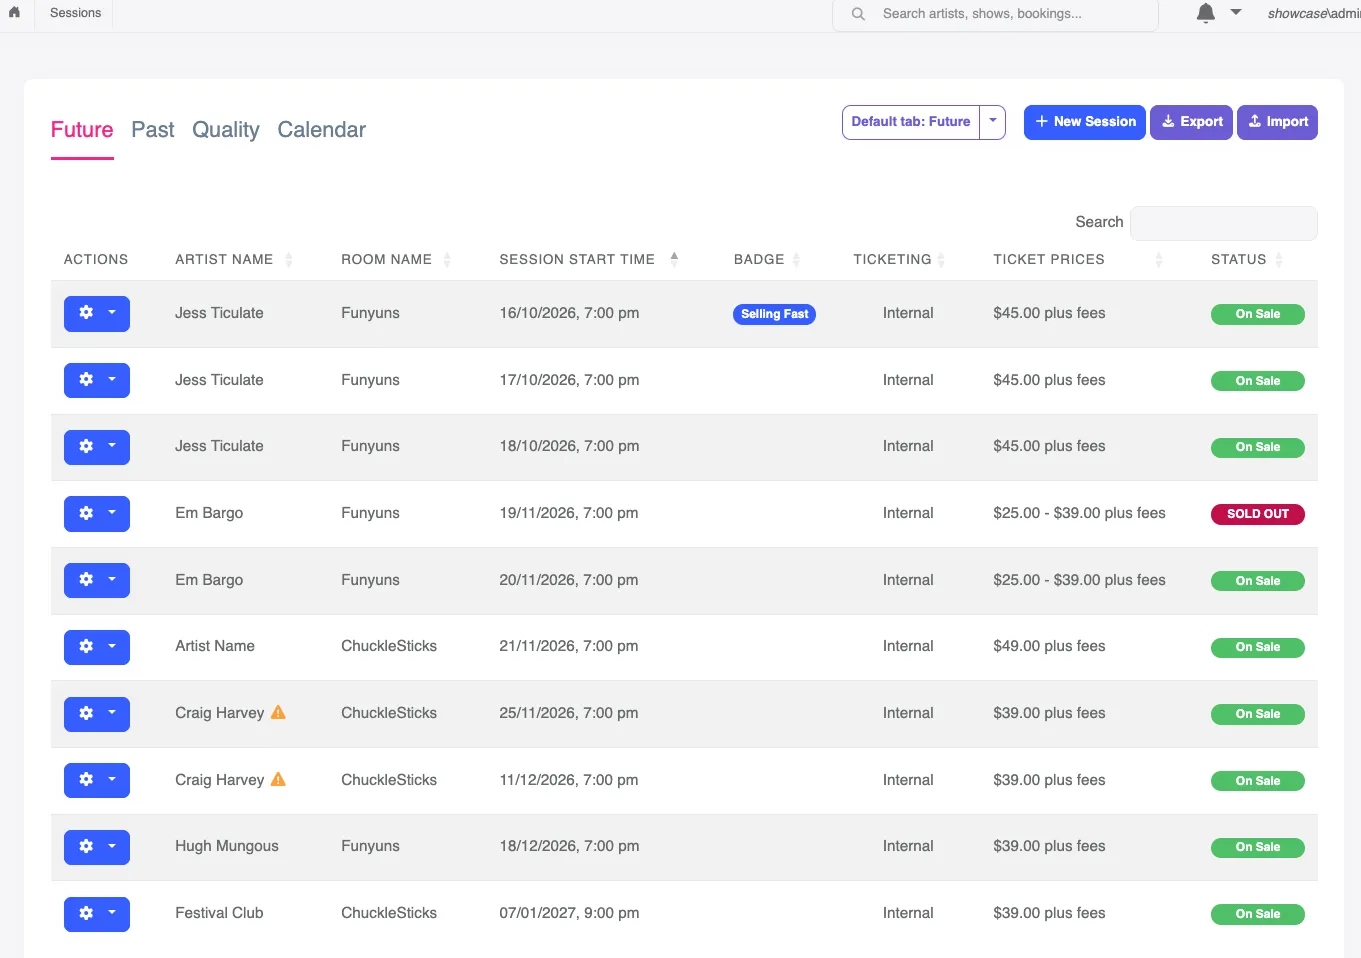Open actions gear for Hugh Mungous row
Screen dimensions: 1361x958
click(97, 847)
